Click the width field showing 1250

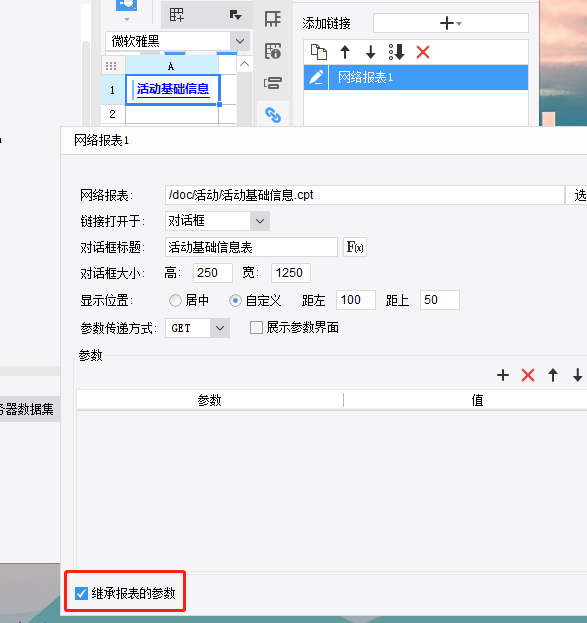pos(291,273)
